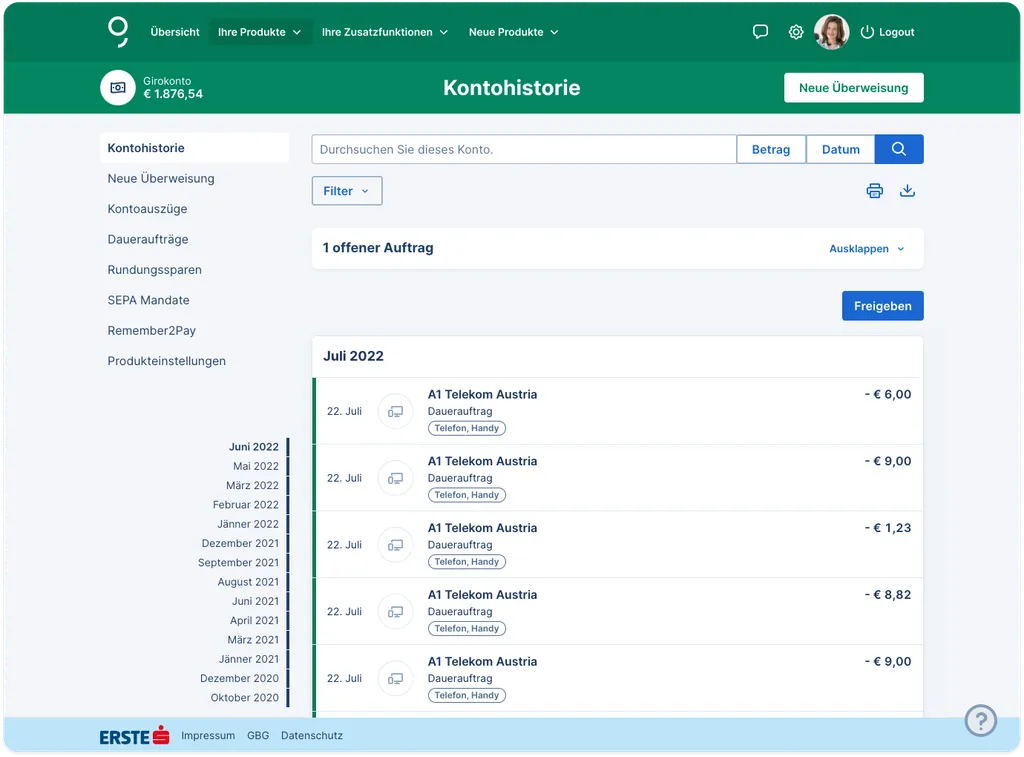Jump to Juni 2021 in timeline
The height and width of the screenshot is (757, 1024).
click(x=255, y=601)
